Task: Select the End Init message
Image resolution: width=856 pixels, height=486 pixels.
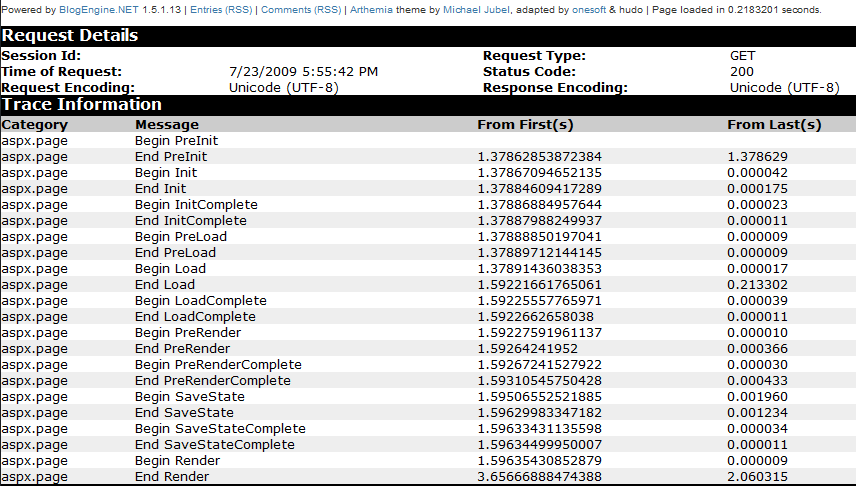Action: click(160, 188)
